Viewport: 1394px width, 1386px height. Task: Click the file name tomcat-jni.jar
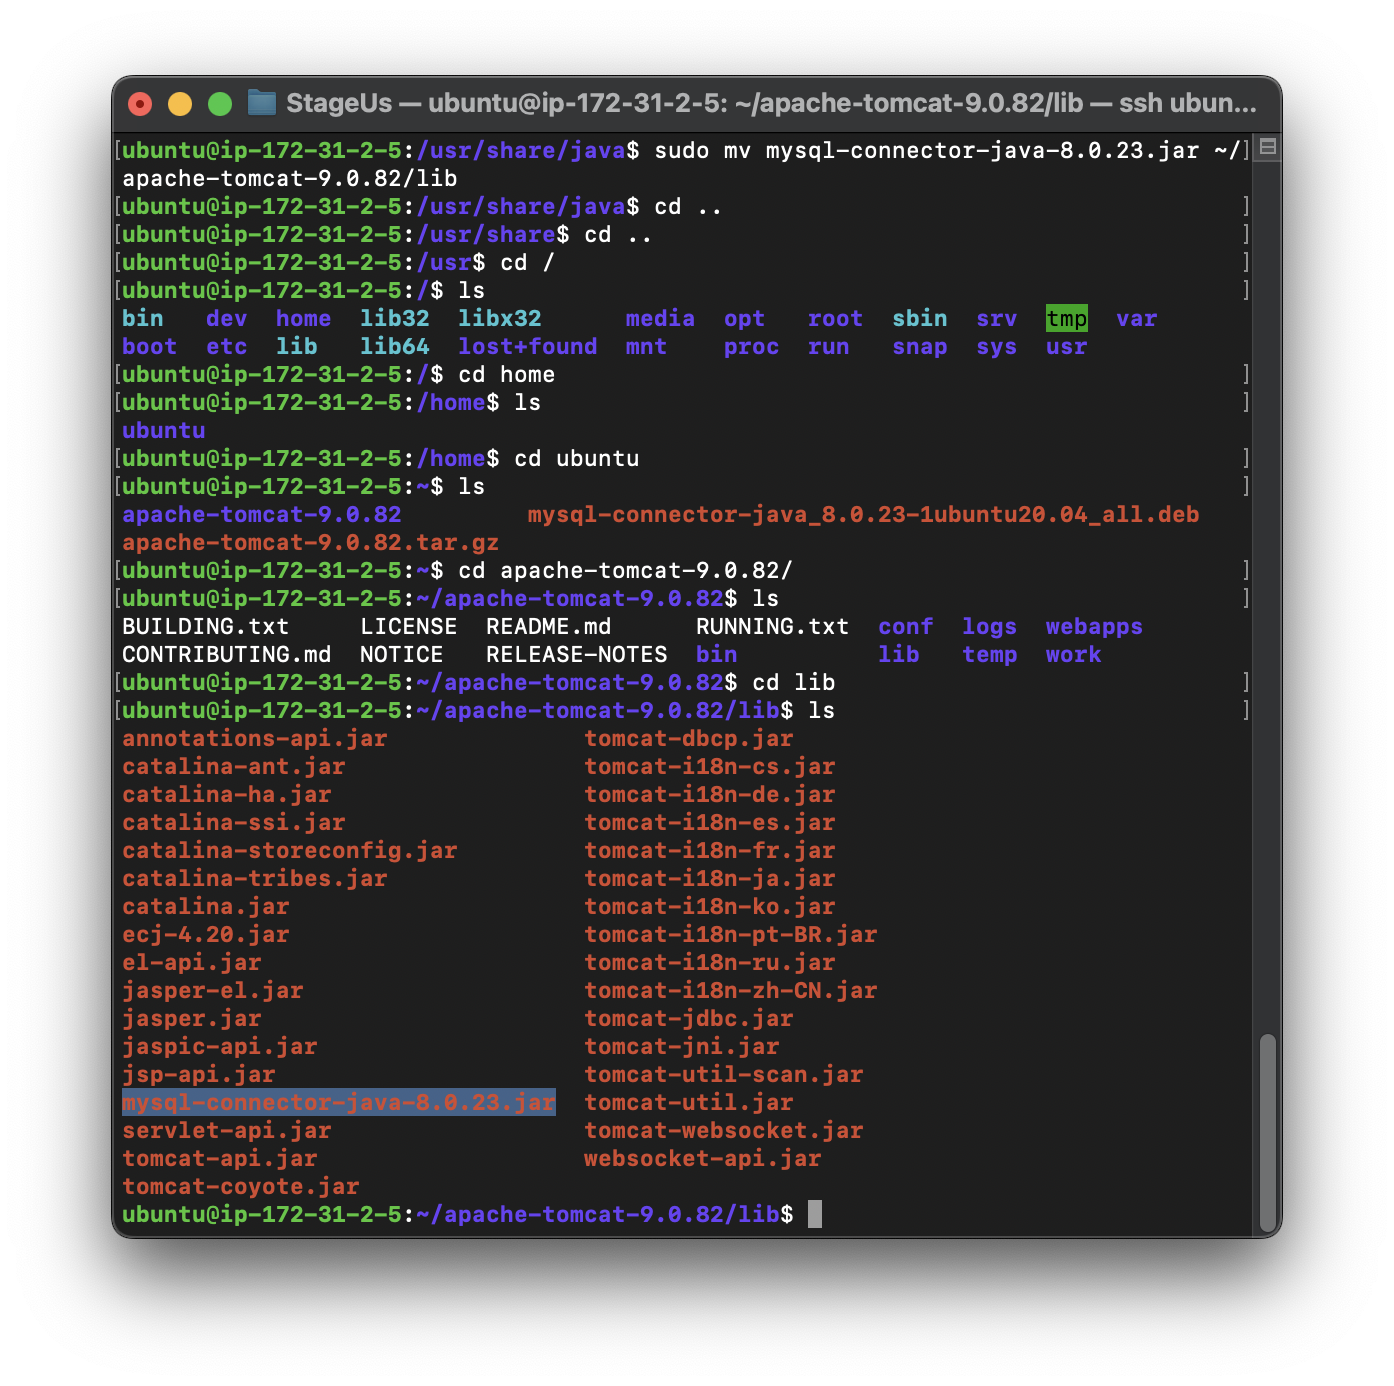[682, 1047]
